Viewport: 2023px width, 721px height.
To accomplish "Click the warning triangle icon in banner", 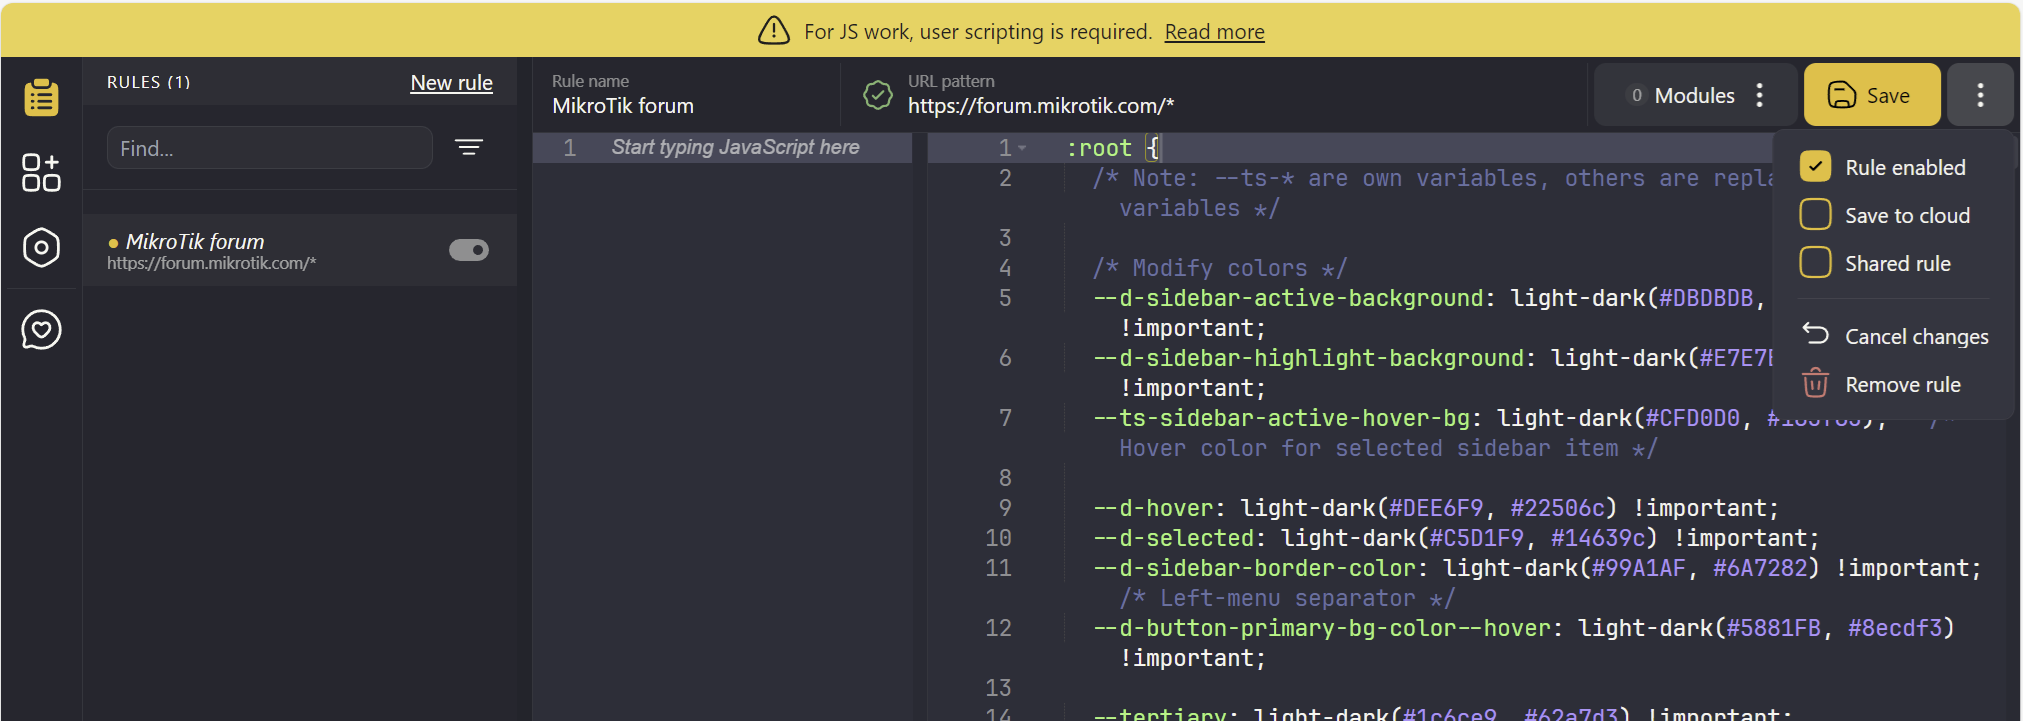I will [774, 31].
